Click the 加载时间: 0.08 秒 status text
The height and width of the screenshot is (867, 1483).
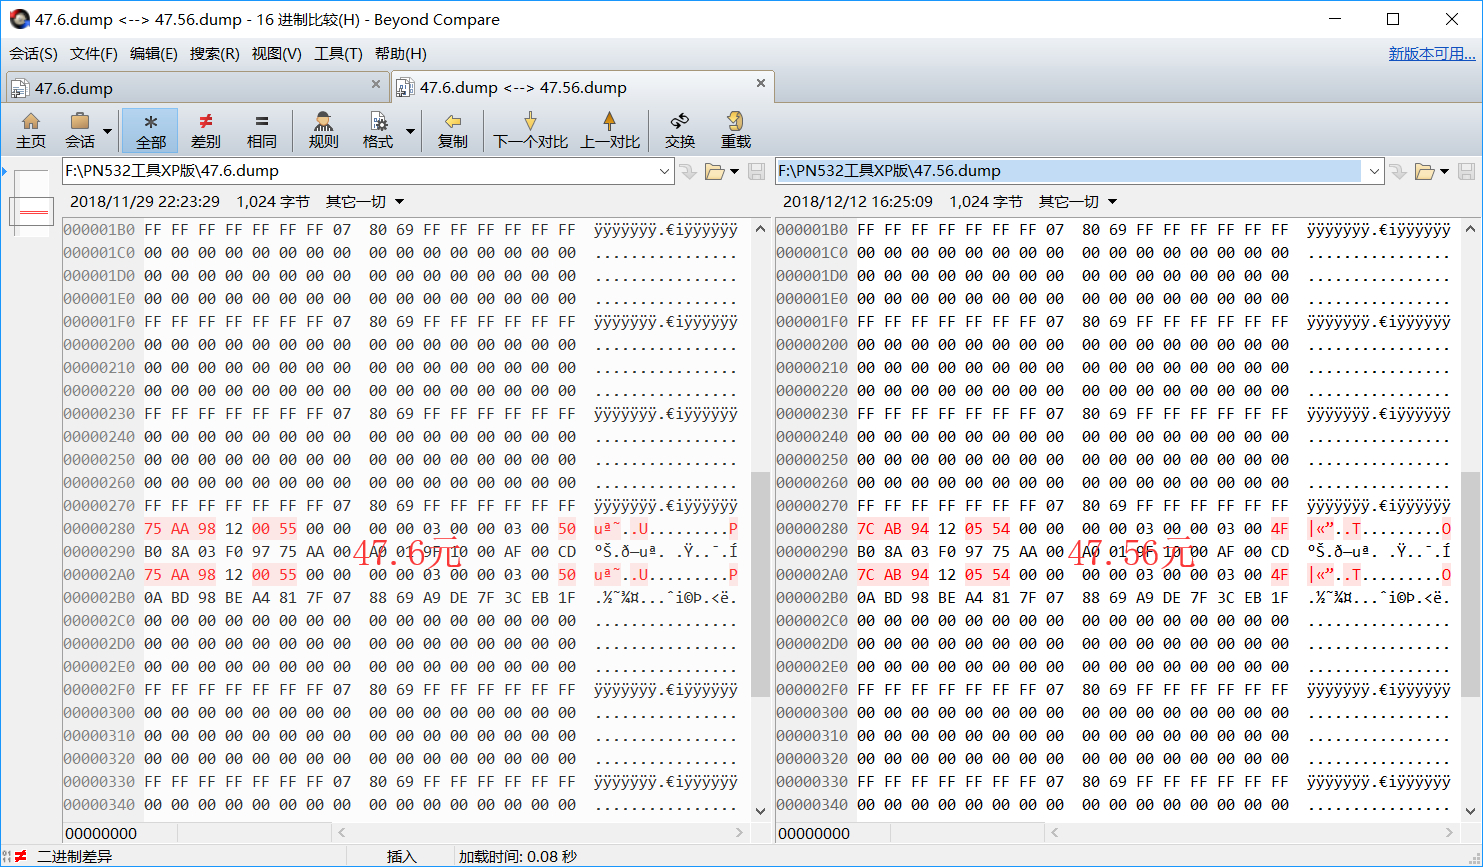pos(518,856)
